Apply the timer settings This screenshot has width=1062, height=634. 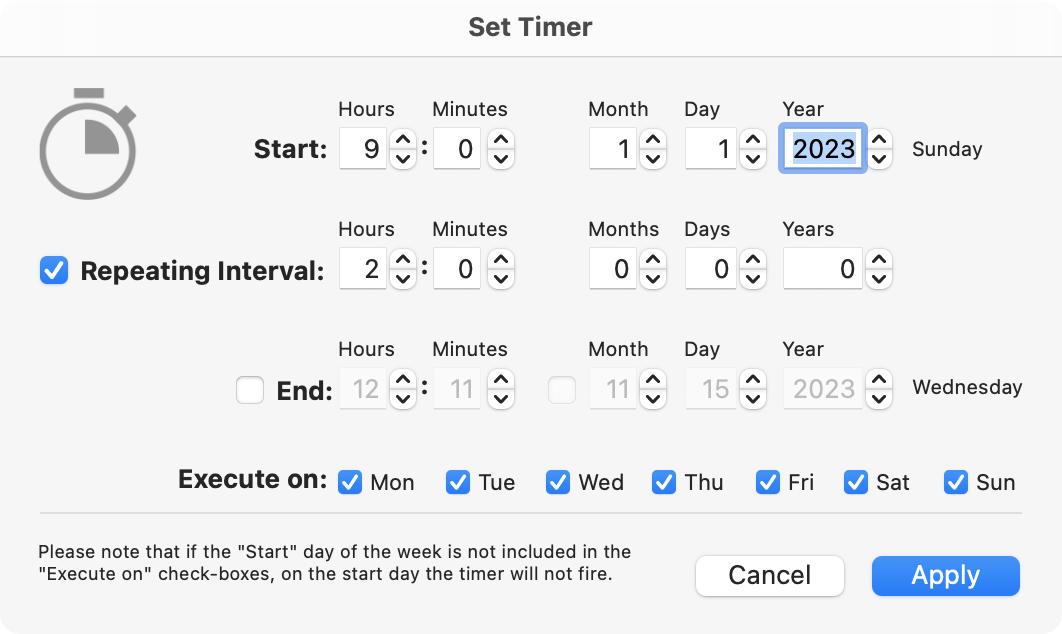point(946,576)
